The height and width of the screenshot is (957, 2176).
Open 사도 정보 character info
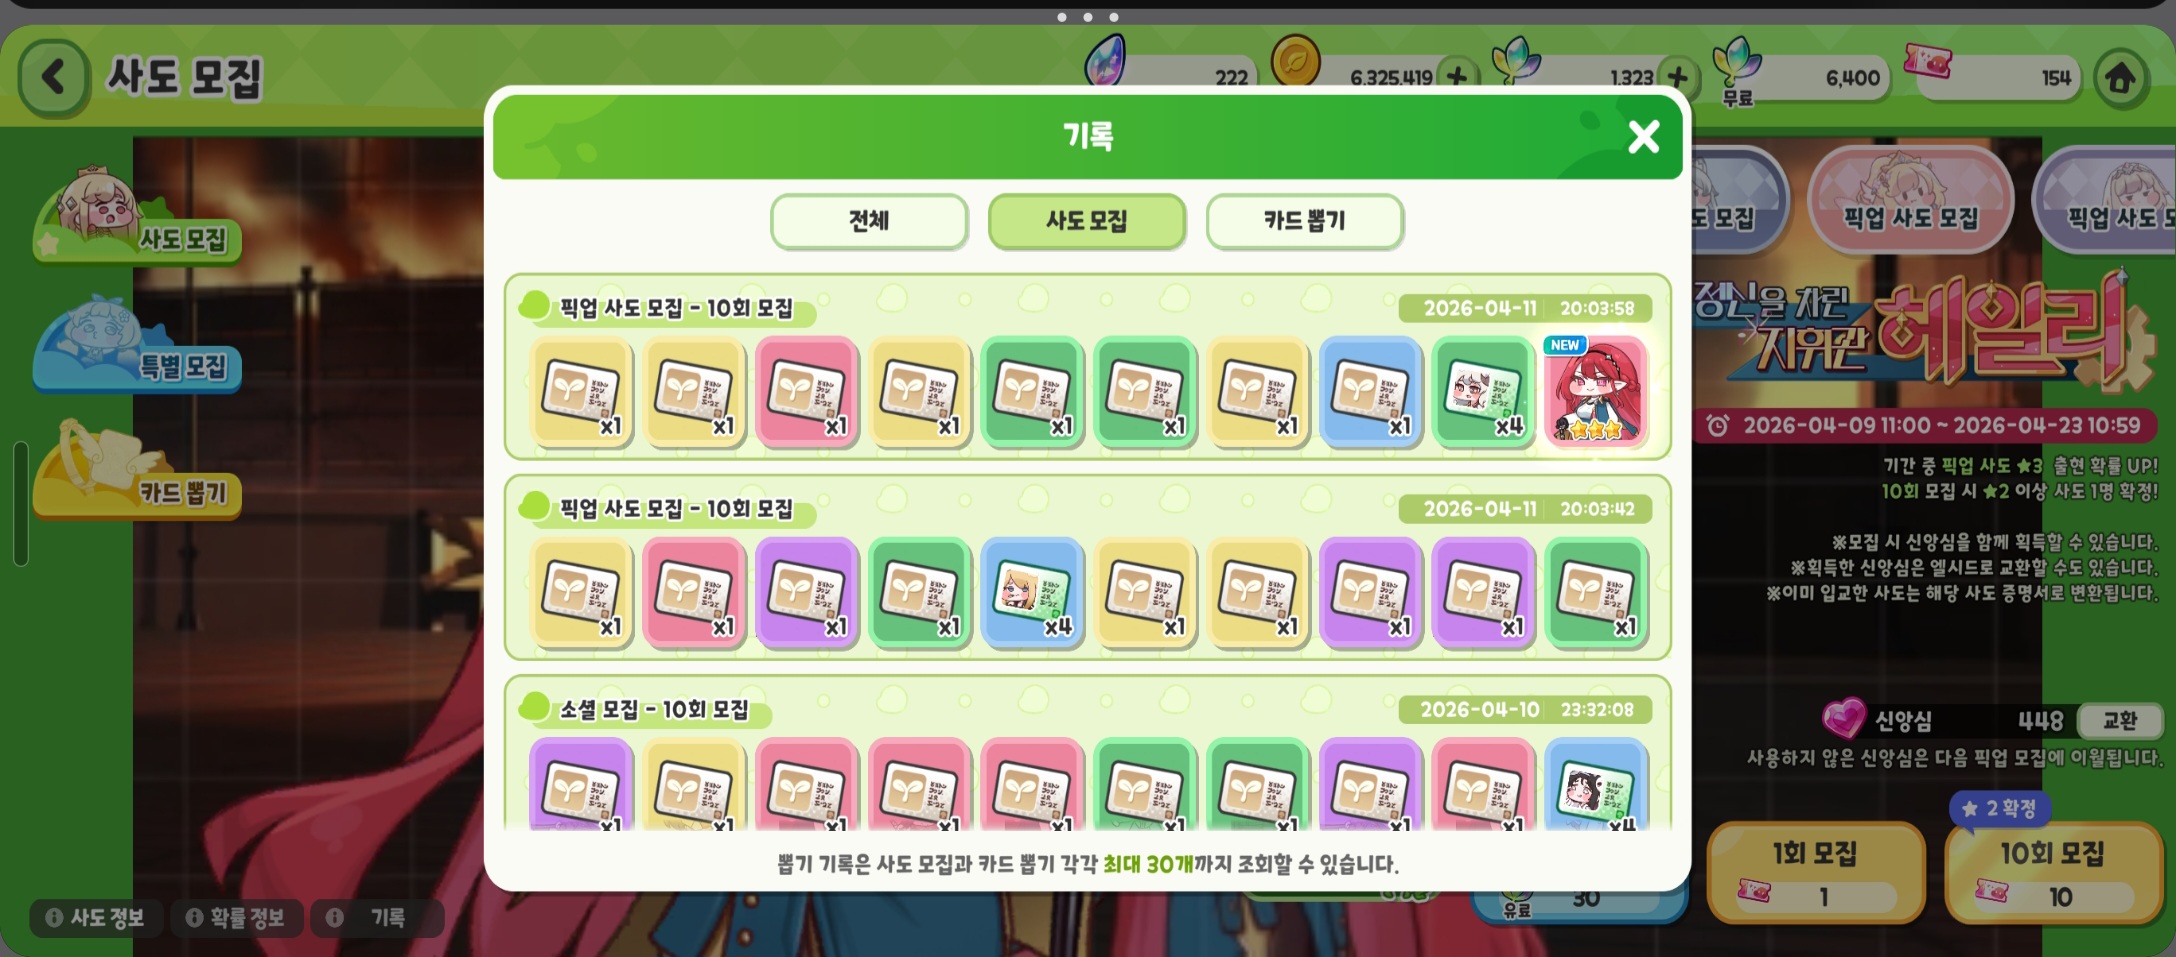pos(95,918)
